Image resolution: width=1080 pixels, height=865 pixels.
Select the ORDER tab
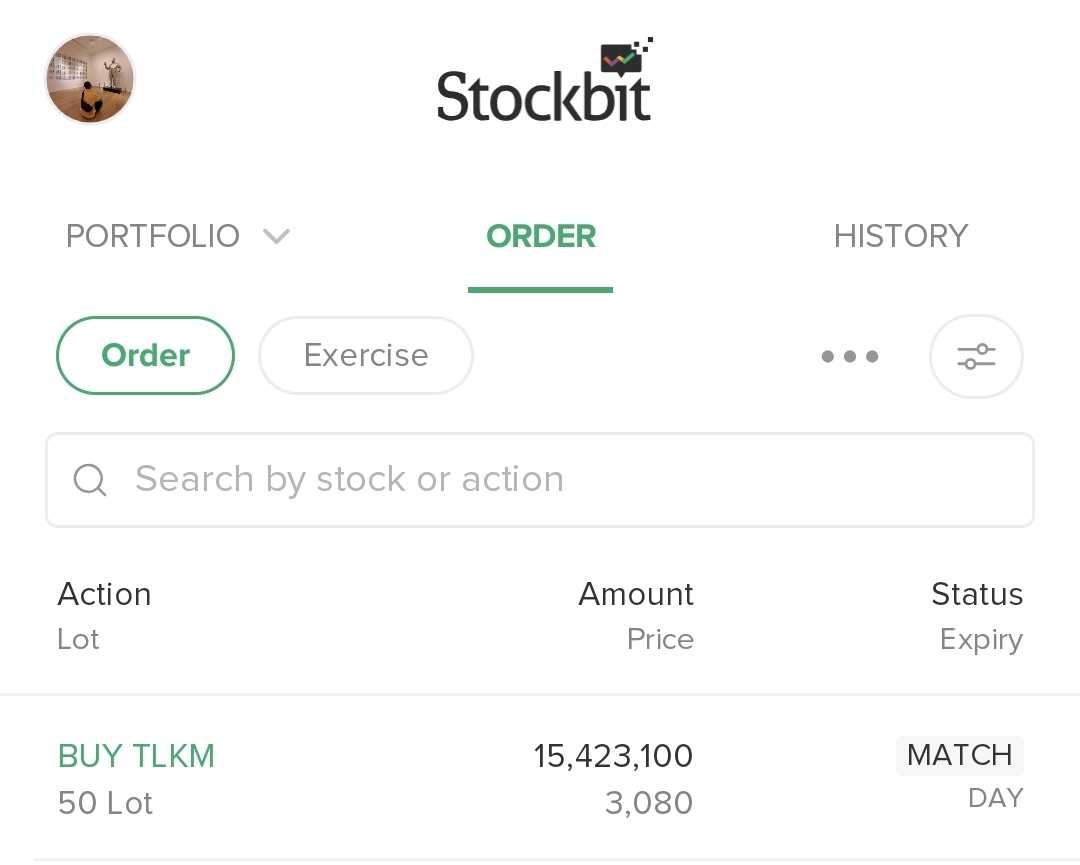540,237
